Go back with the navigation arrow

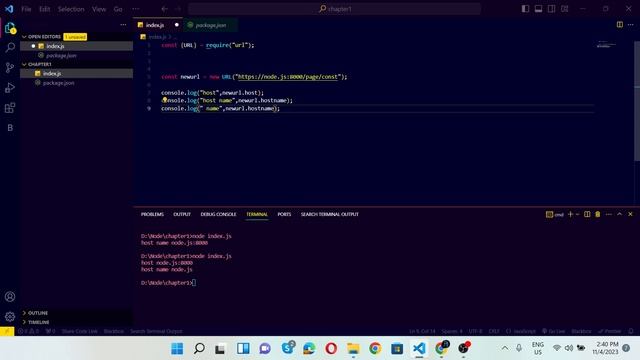tap(164, 9)
